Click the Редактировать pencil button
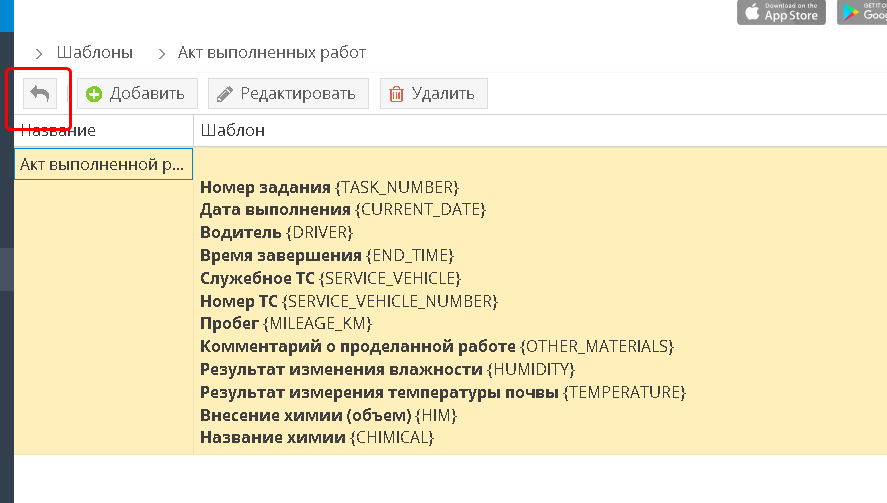Viewport: 887px width, 503px height. click(288, 94)
